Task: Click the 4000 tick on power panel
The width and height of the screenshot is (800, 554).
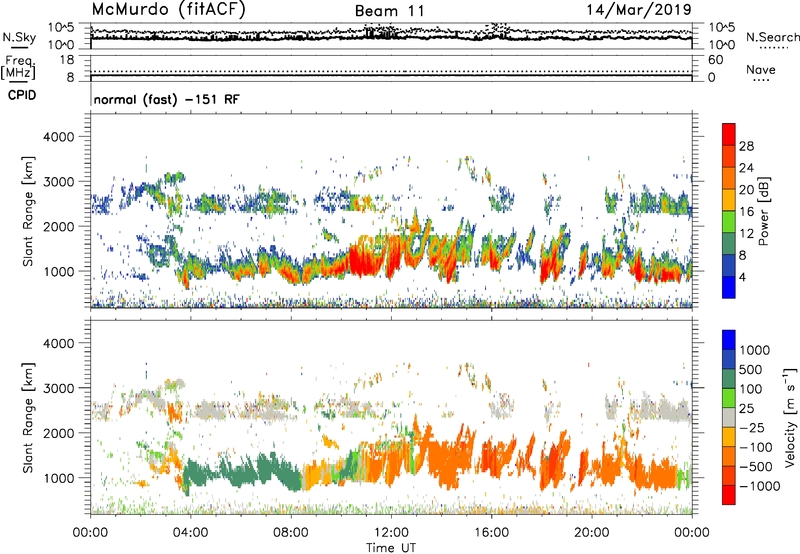Action: point(58,137)
